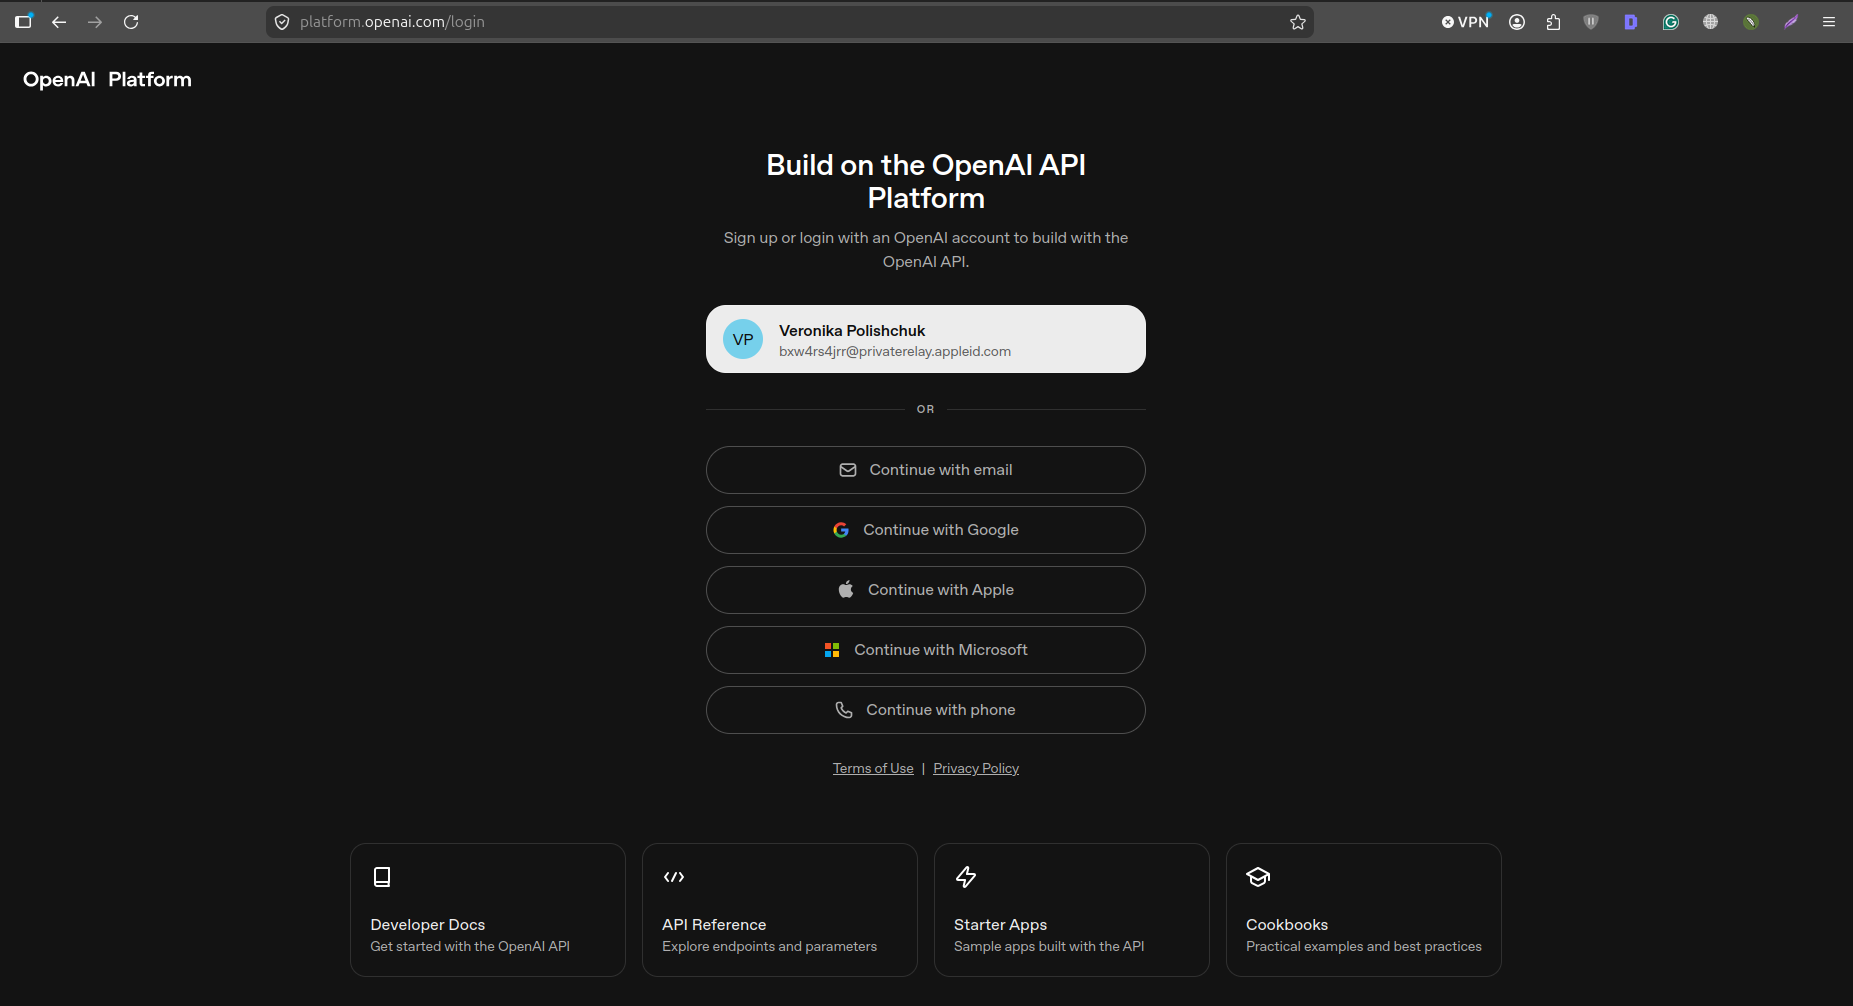
Task: Click the VP avatar circle
Action: 743,339
